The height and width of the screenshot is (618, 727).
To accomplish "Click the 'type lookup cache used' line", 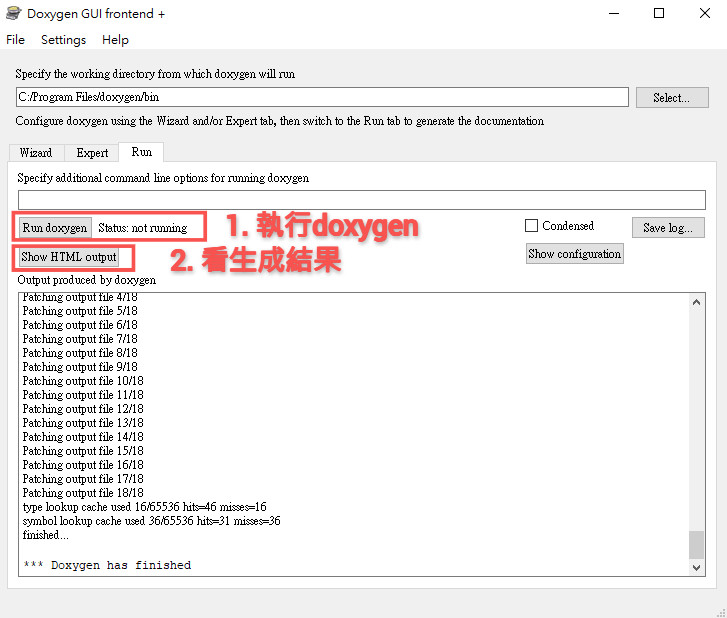I will click(145, 507).
